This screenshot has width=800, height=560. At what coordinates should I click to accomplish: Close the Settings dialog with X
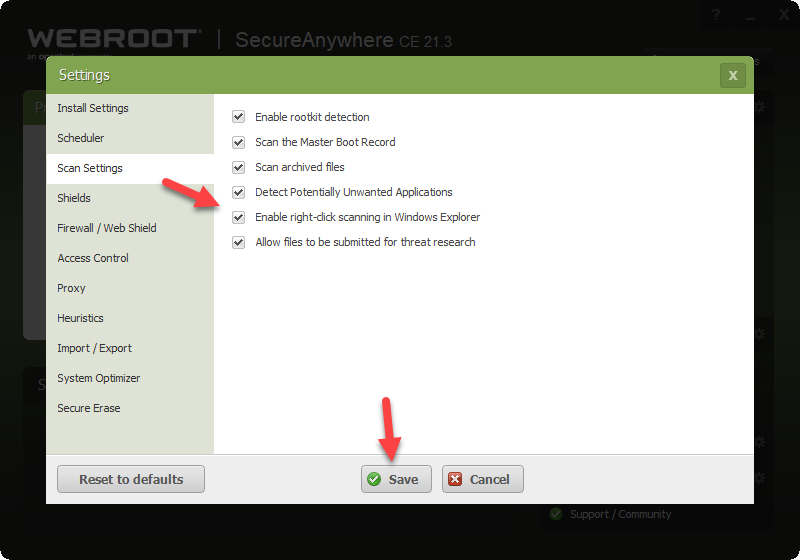click(x=733, y=75)
